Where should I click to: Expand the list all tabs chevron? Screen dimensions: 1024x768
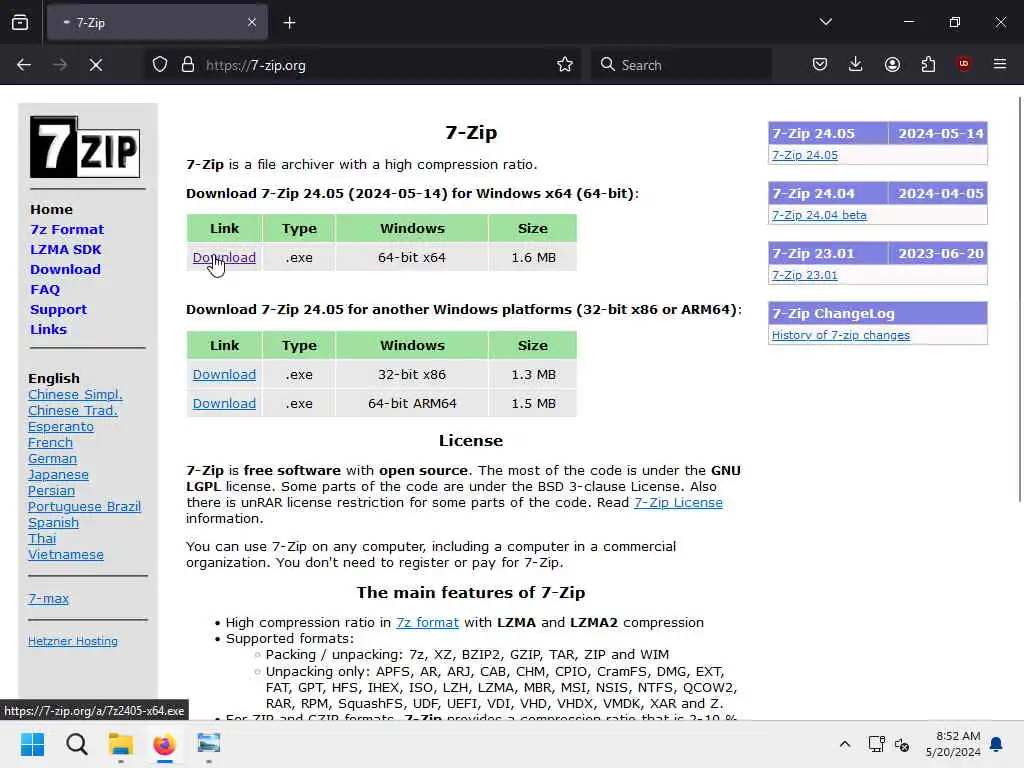click(825, 22)
